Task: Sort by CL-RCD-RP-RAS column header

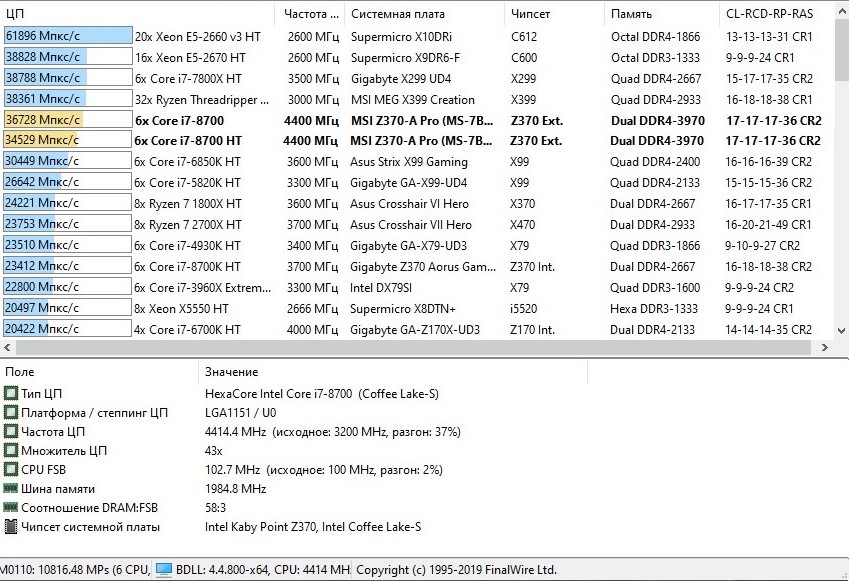Action: tap(776, 14)
